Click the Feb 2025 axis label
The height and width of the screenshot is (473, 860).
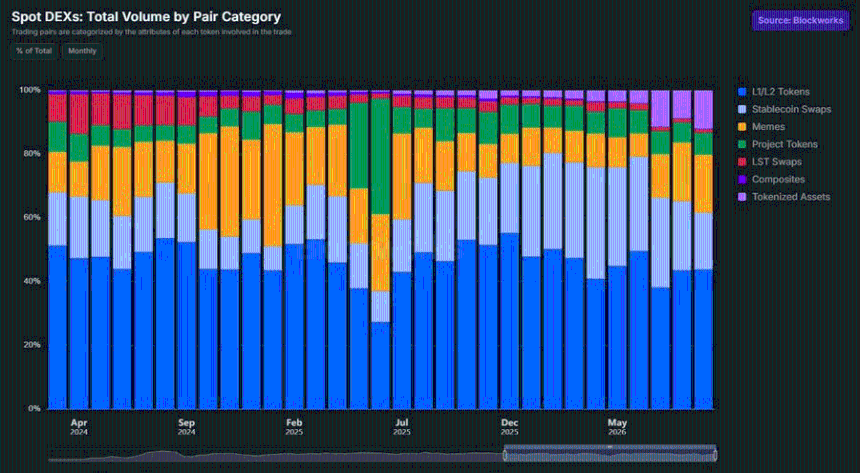[x=294, y=427]
